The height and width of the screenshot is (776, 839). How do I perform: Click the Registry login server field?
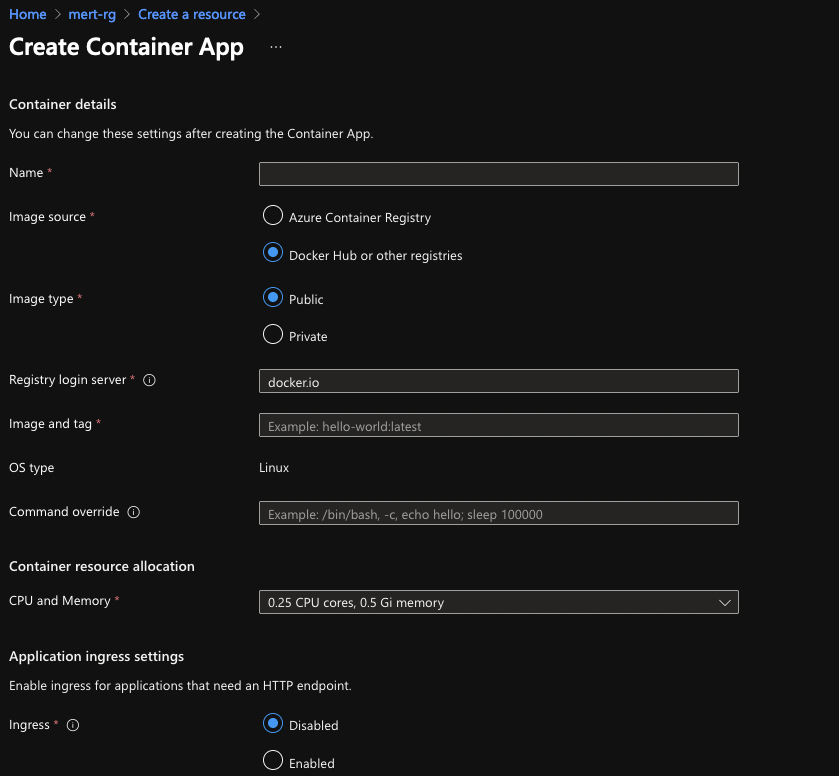(499, 381)
